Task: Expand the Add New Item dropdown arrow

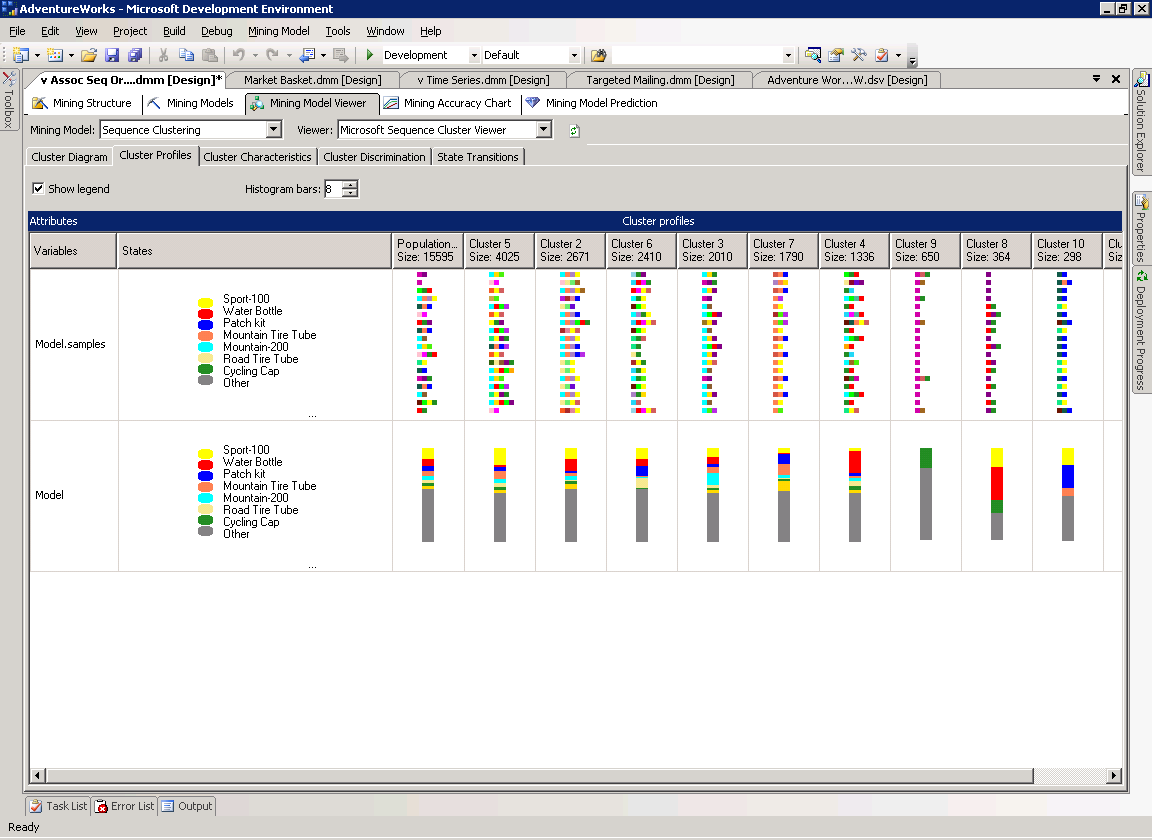Action: (71, 55)
